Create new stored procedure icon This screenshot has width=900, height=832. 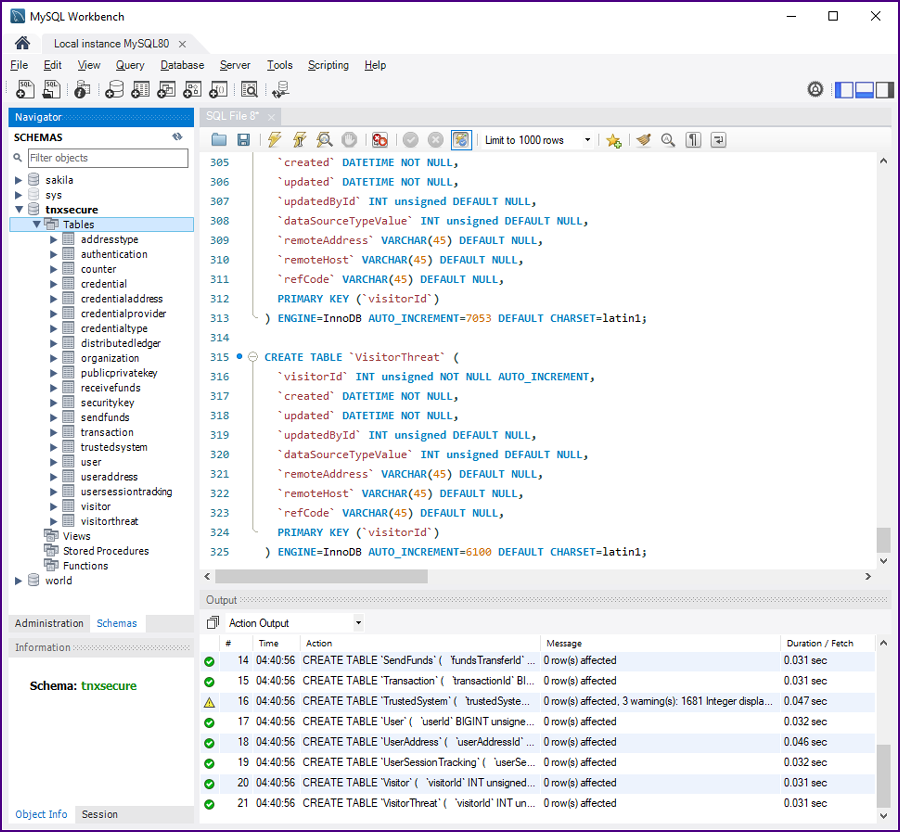[192, 90]
